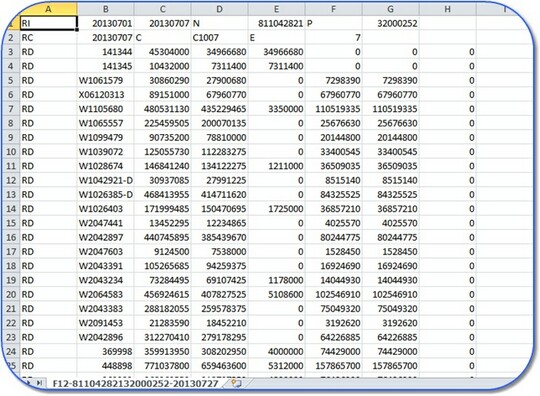Click cell containing 78810000
This screenshot has height=396, width=540.
coord(219,137)
